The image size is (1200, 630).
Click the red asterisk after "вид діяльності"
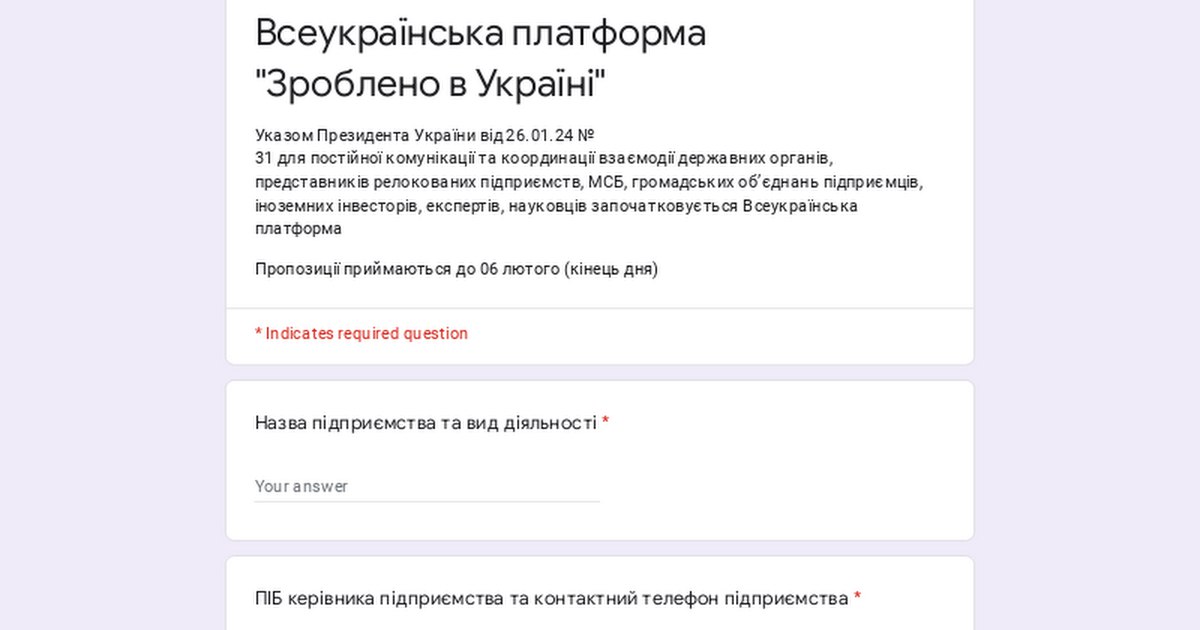(x=605, y=423)
